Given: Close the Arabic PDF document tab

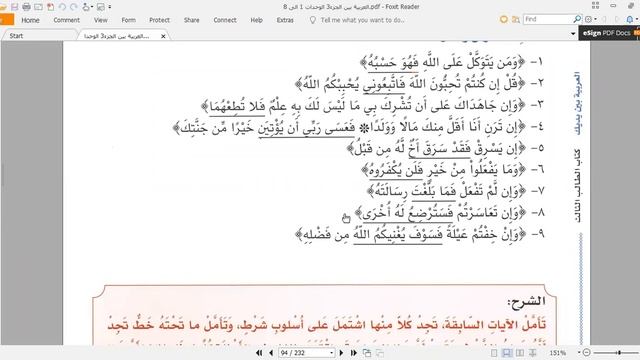Looking at the screenshot, I should pos(163,36).
